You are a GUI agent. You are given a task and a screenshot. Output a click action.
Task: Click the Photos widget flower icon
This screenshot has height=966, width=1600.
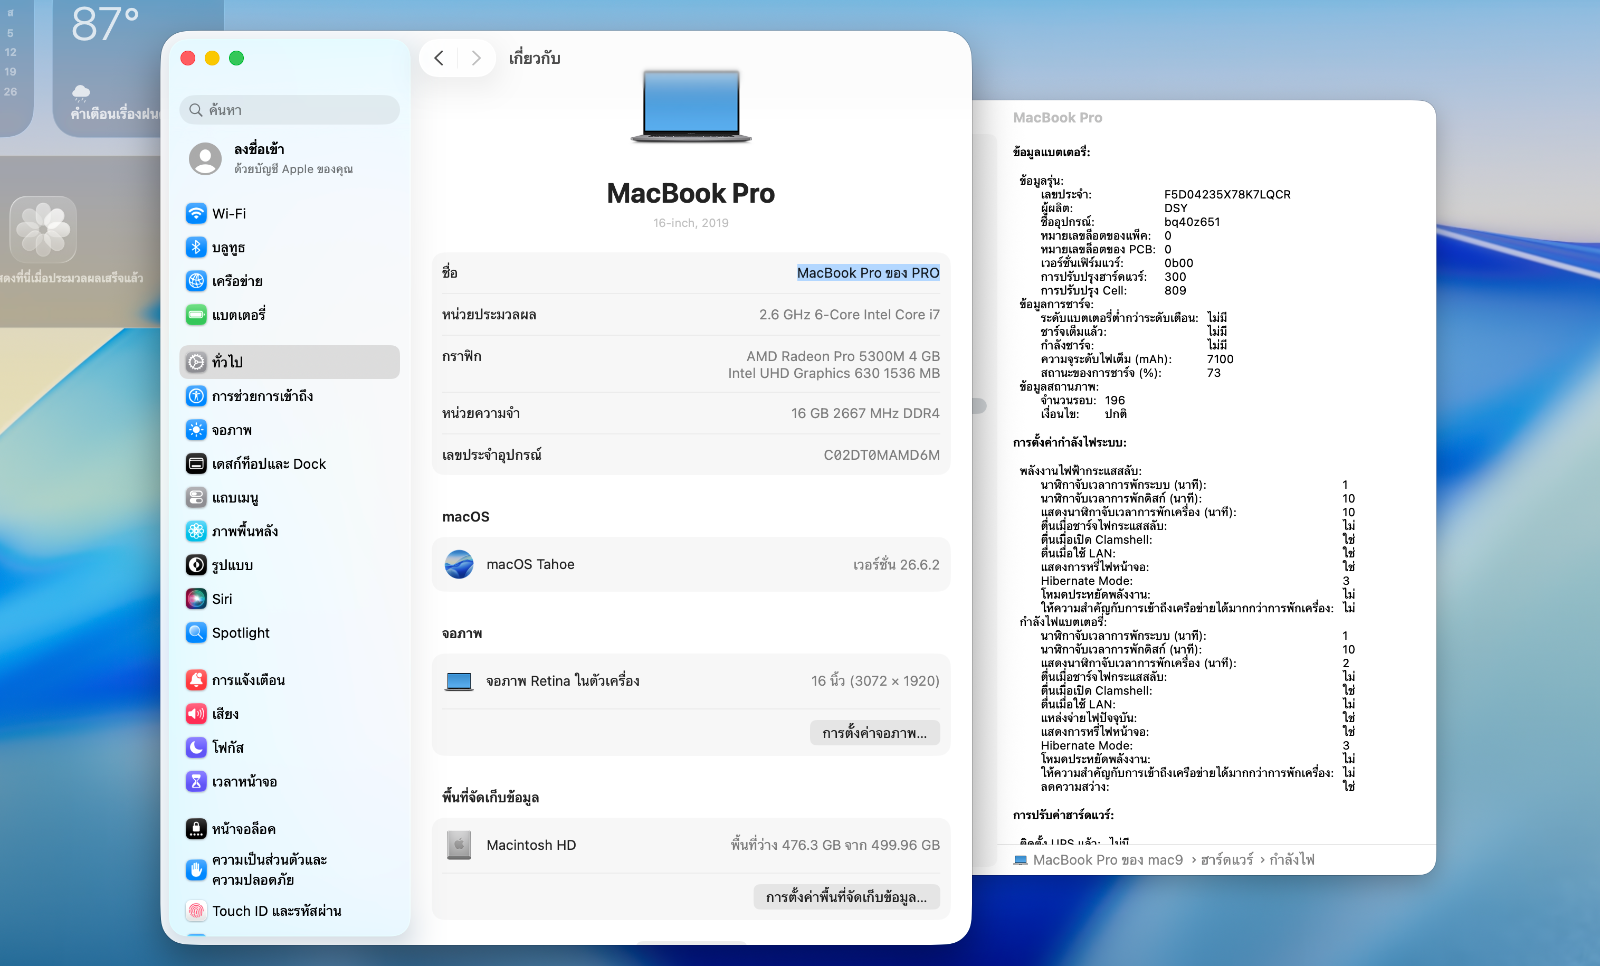pyautogui.click(x=43, y=230)
